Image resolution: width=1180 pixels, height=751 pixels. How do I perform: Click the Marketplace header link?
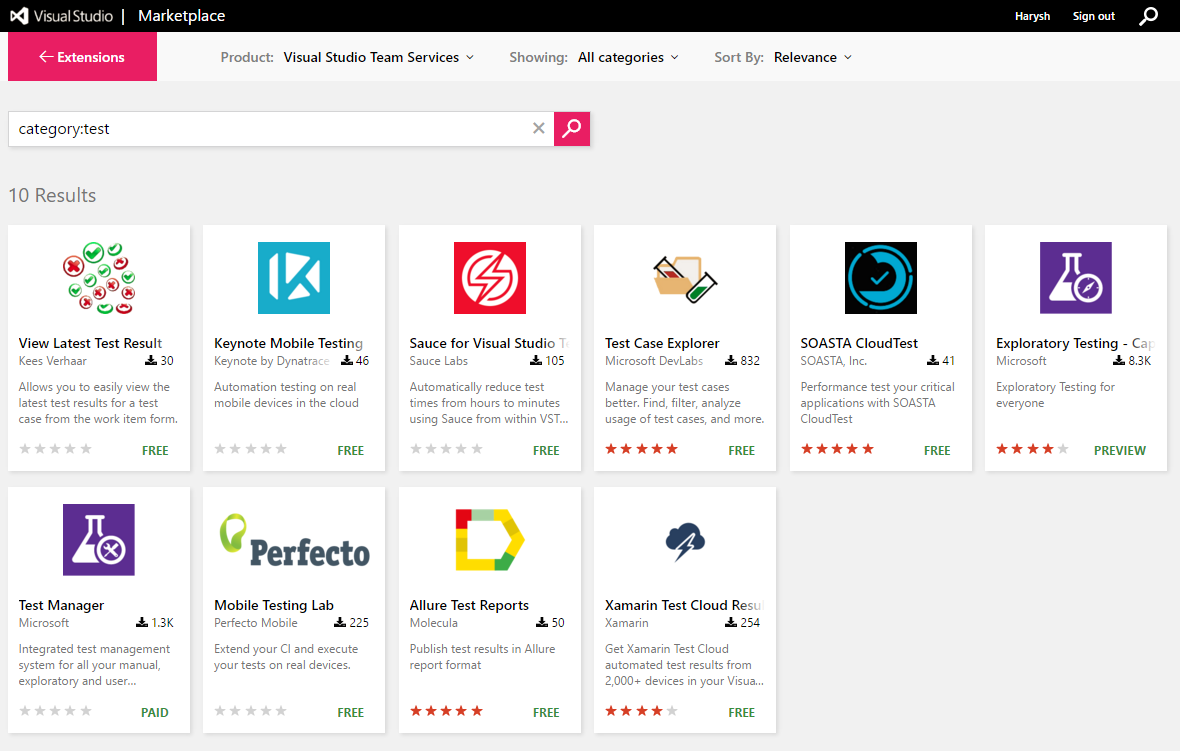181,16
